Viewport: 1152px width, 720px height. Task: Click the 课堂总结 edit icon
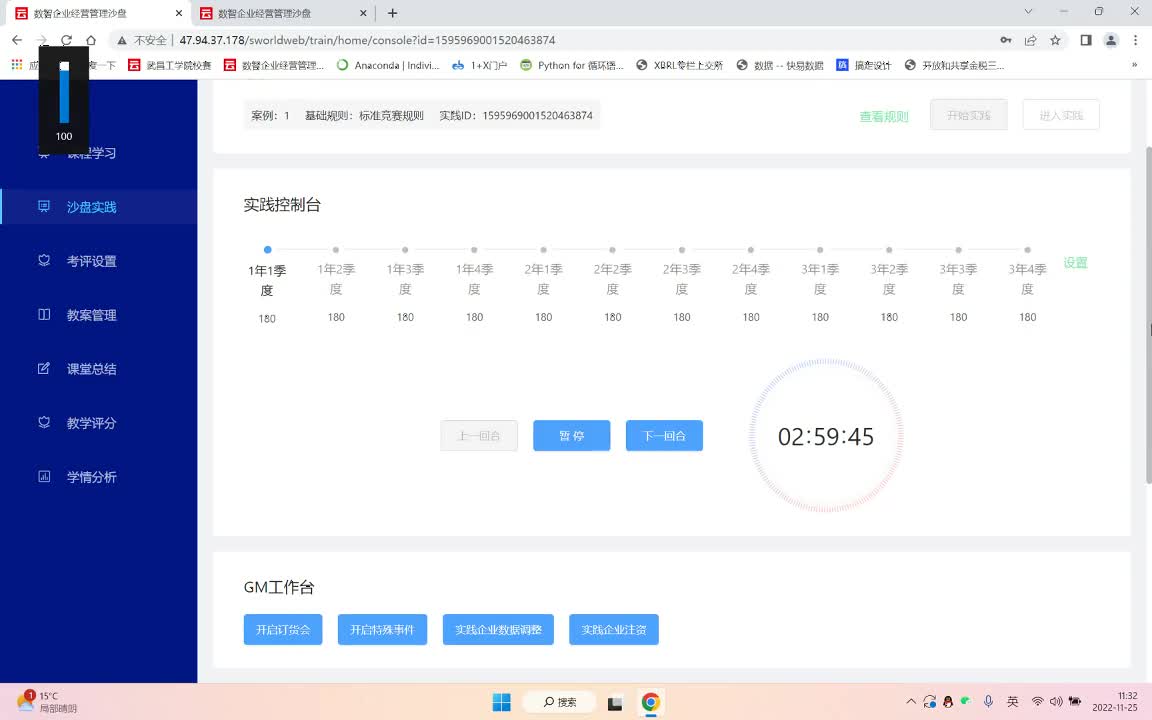tap(44, 368)
